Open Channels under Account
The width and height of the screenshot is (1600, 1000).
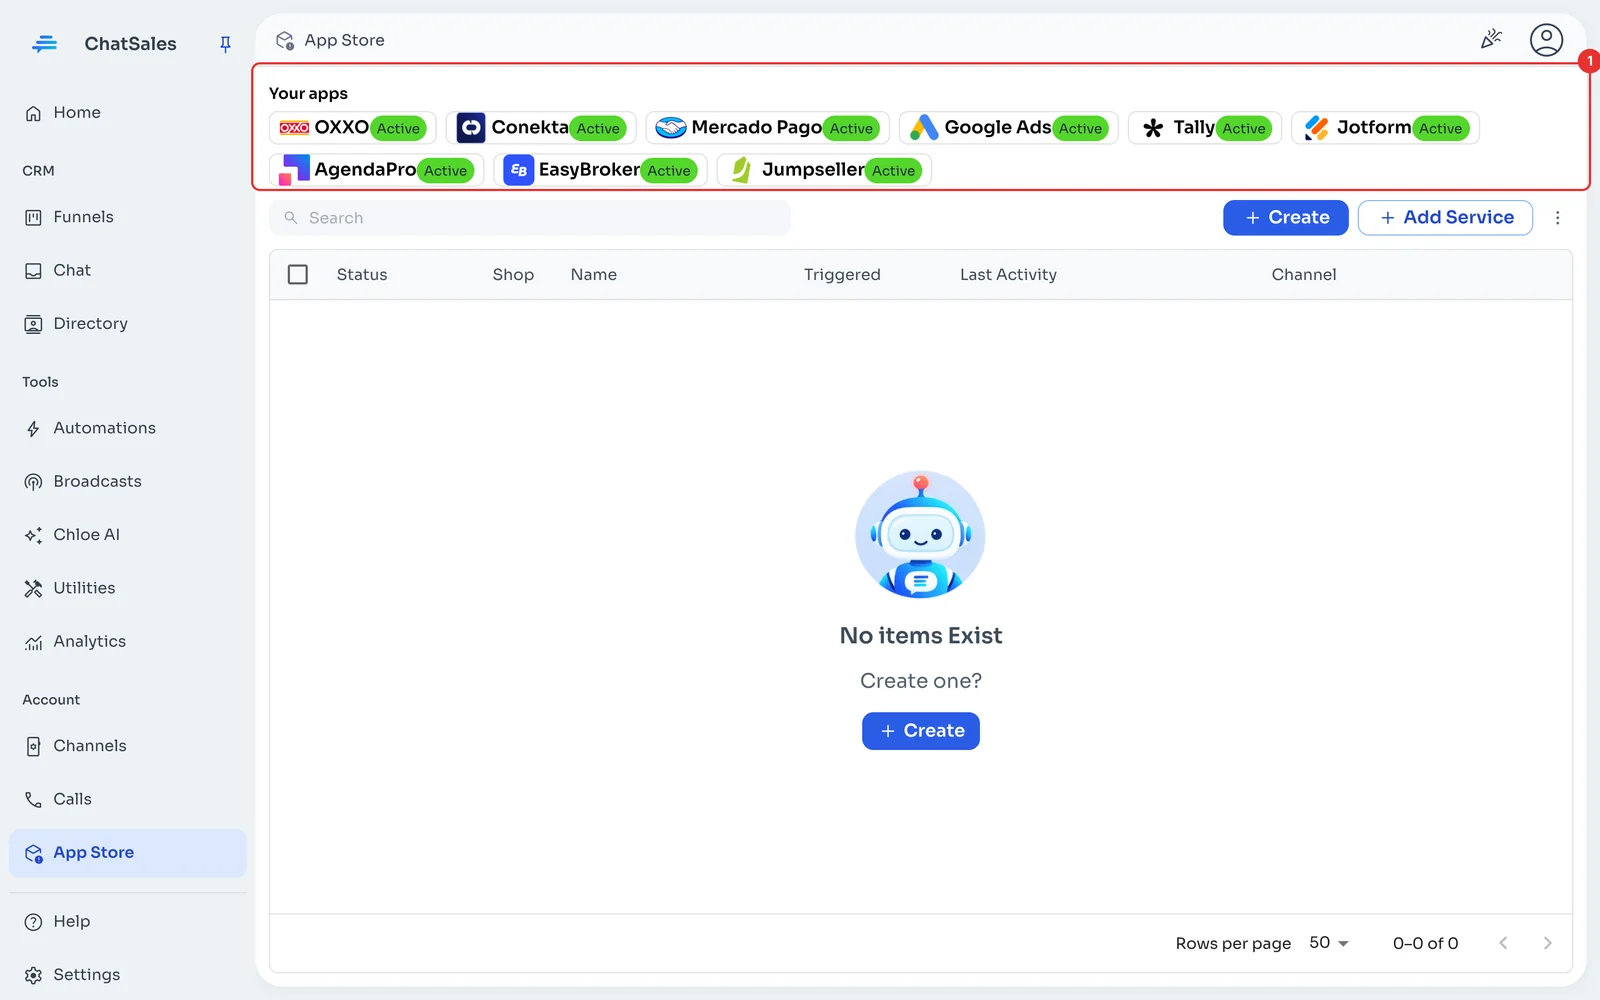point(127,746)
